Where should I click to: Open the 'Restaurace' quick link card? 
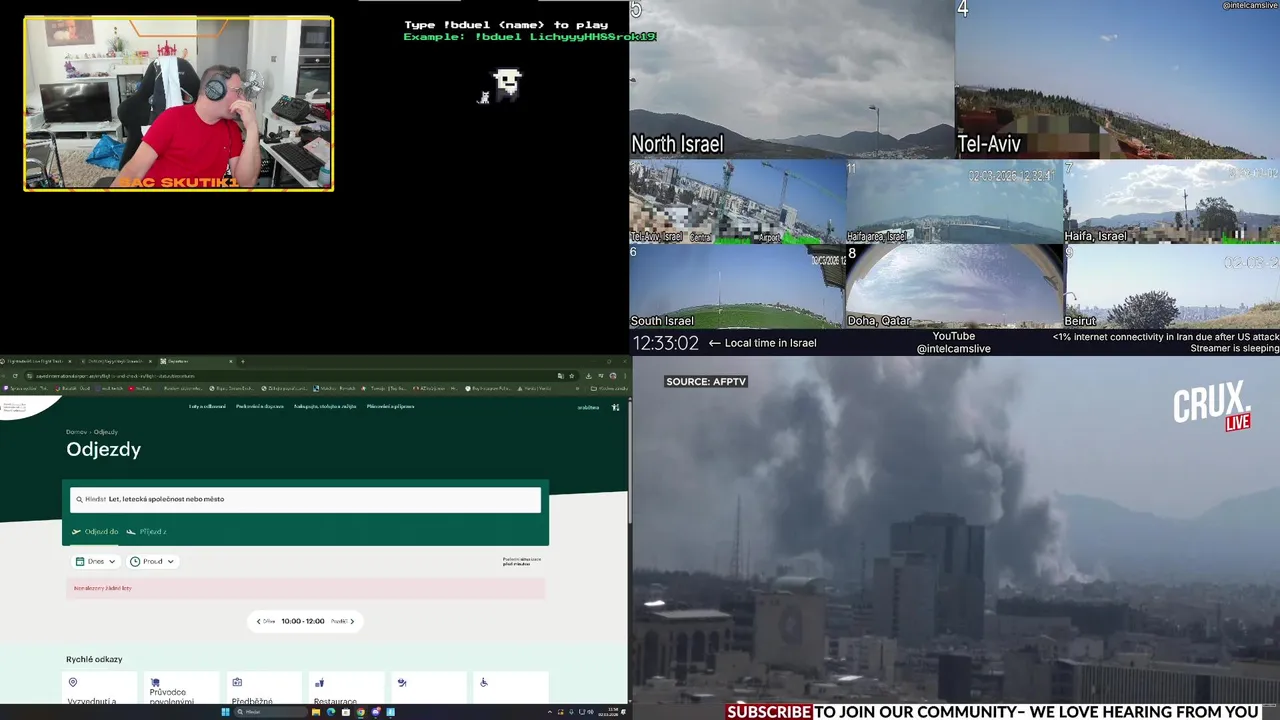[346, 688]
